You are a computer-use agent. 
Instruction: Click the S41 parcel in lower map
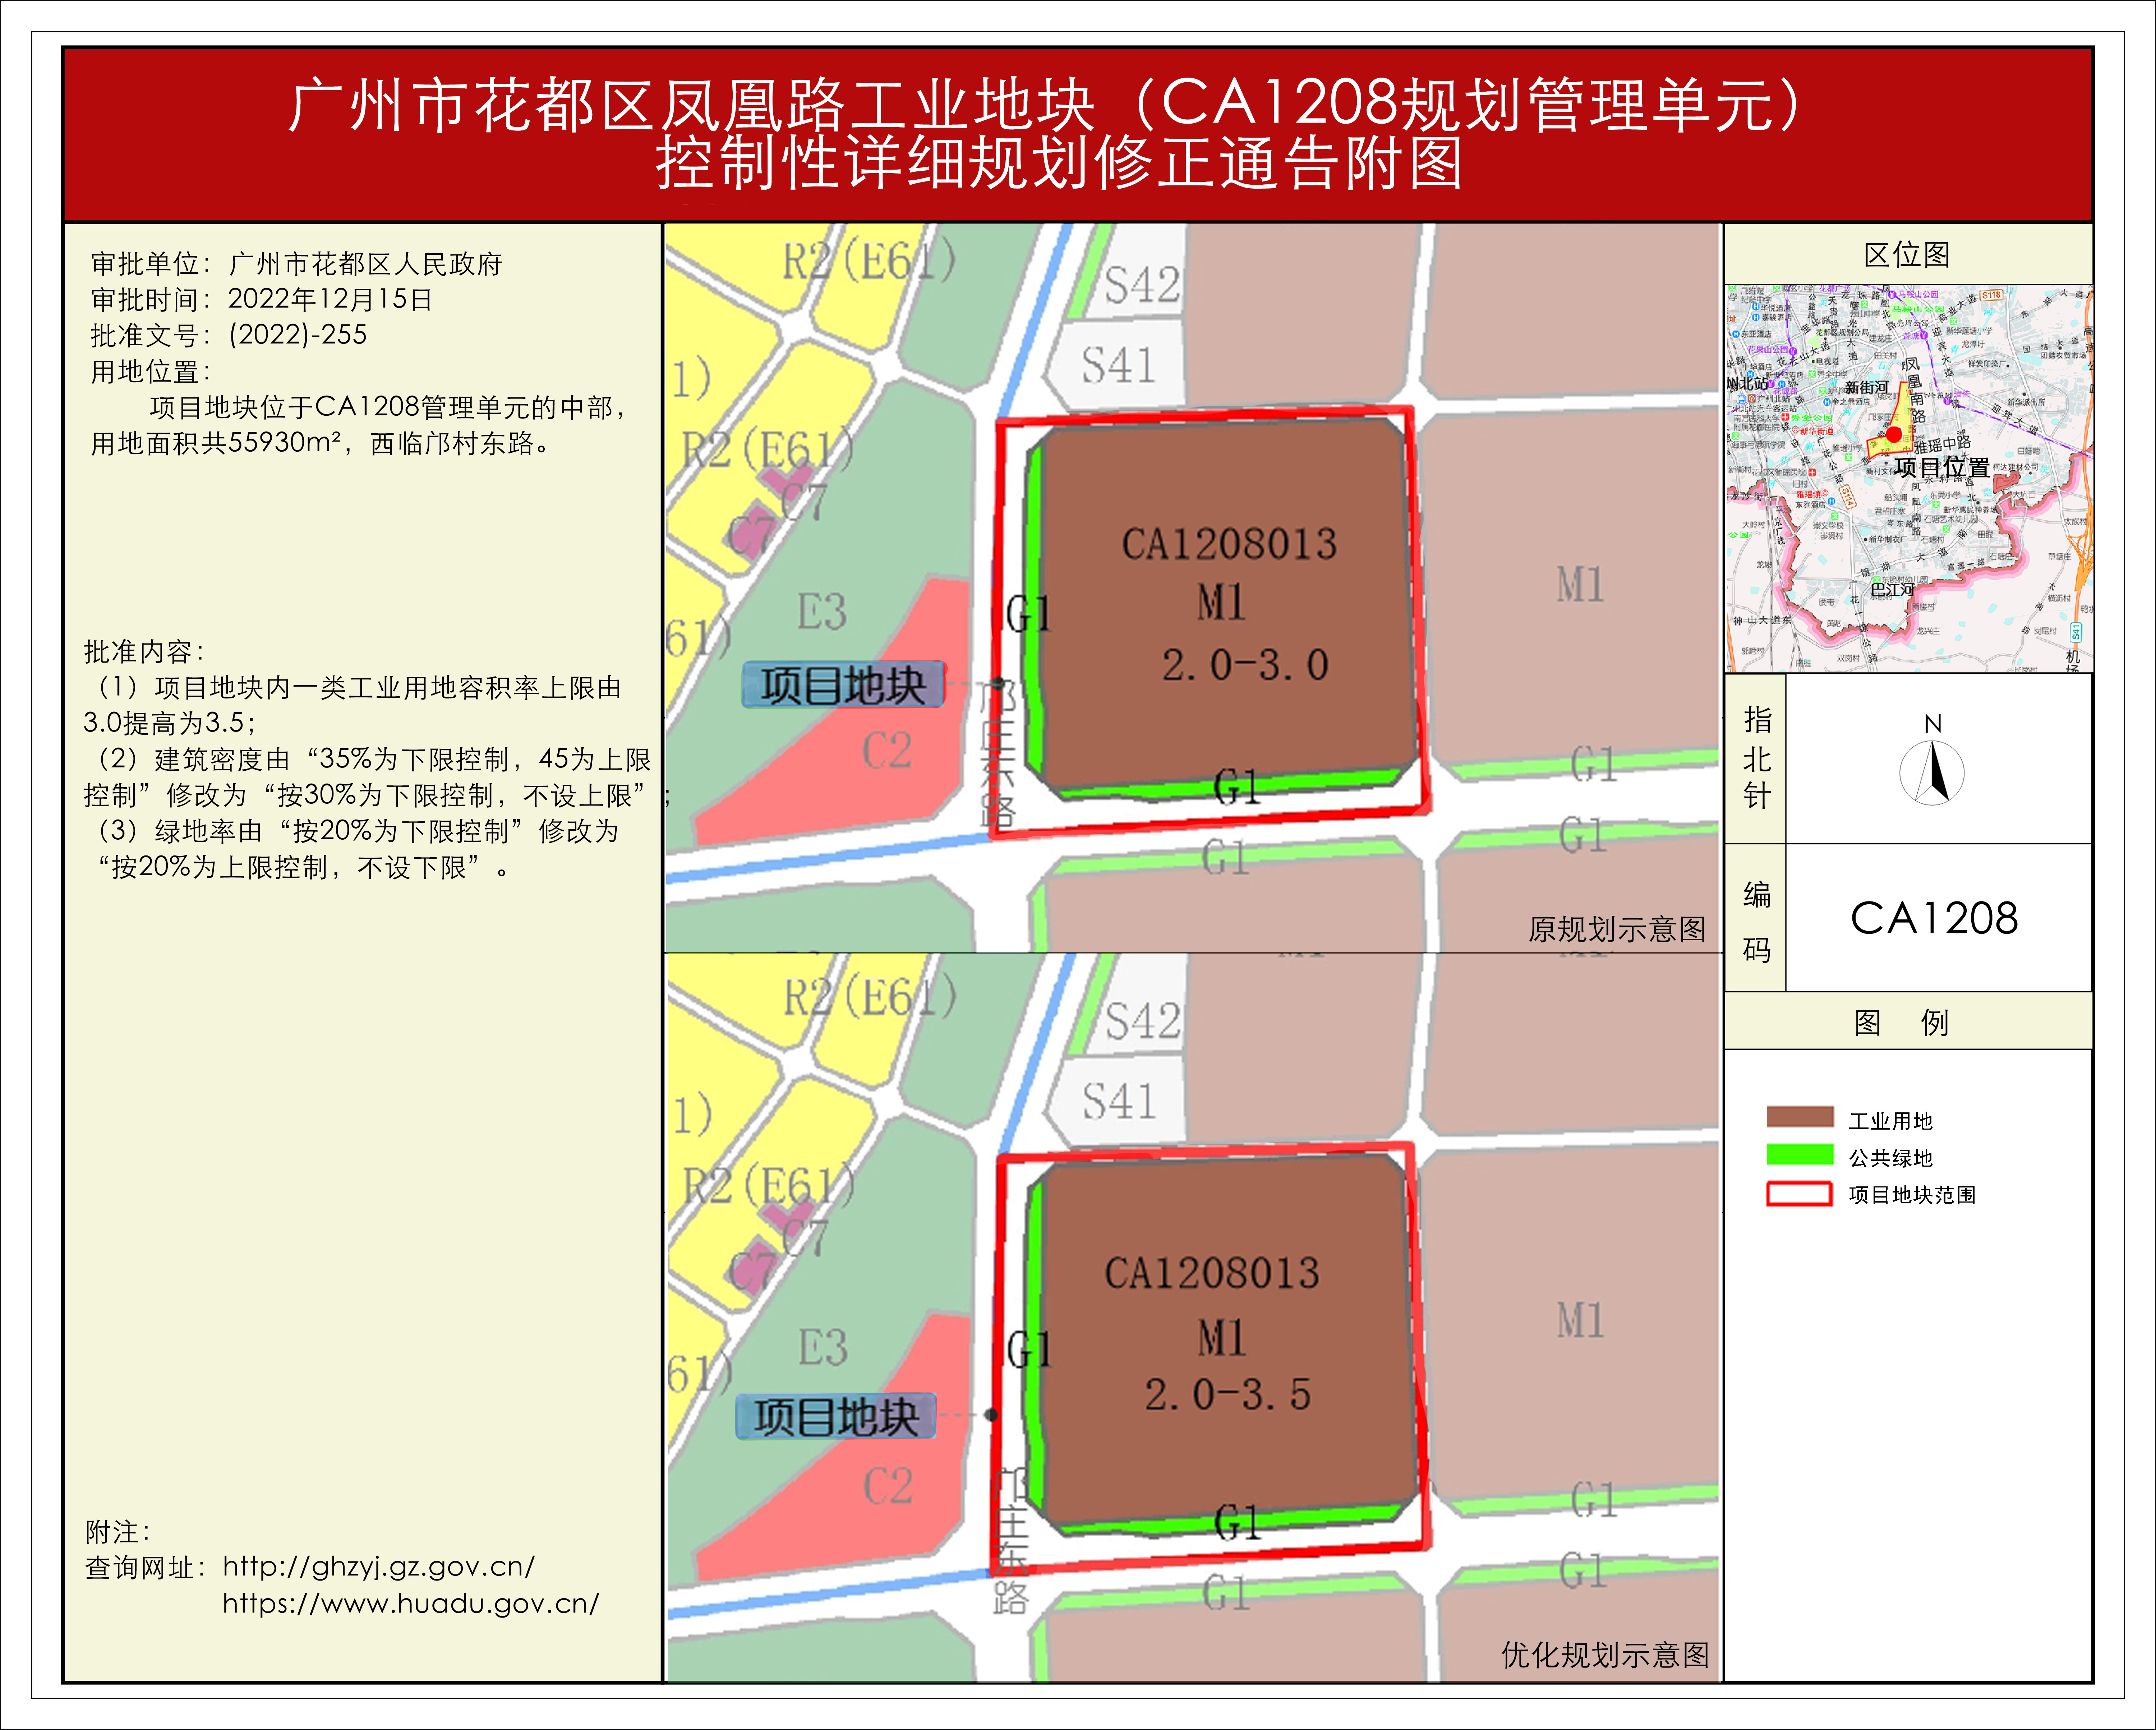pyautogui.click(x=1119, y=1101)
